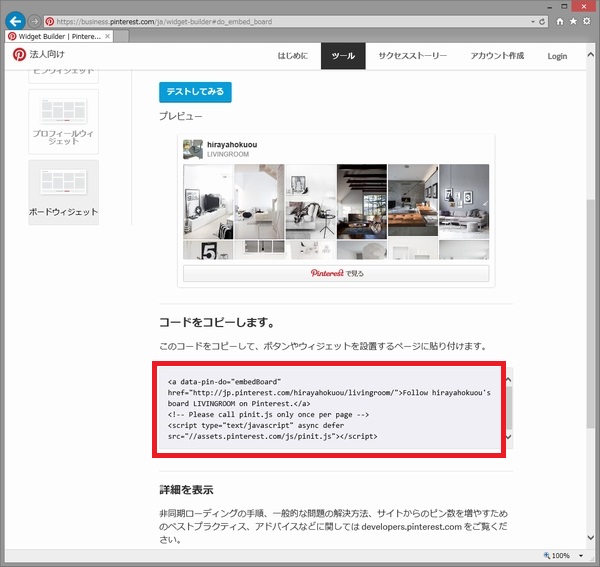Open the browser tools gear icon

(587, 20)
